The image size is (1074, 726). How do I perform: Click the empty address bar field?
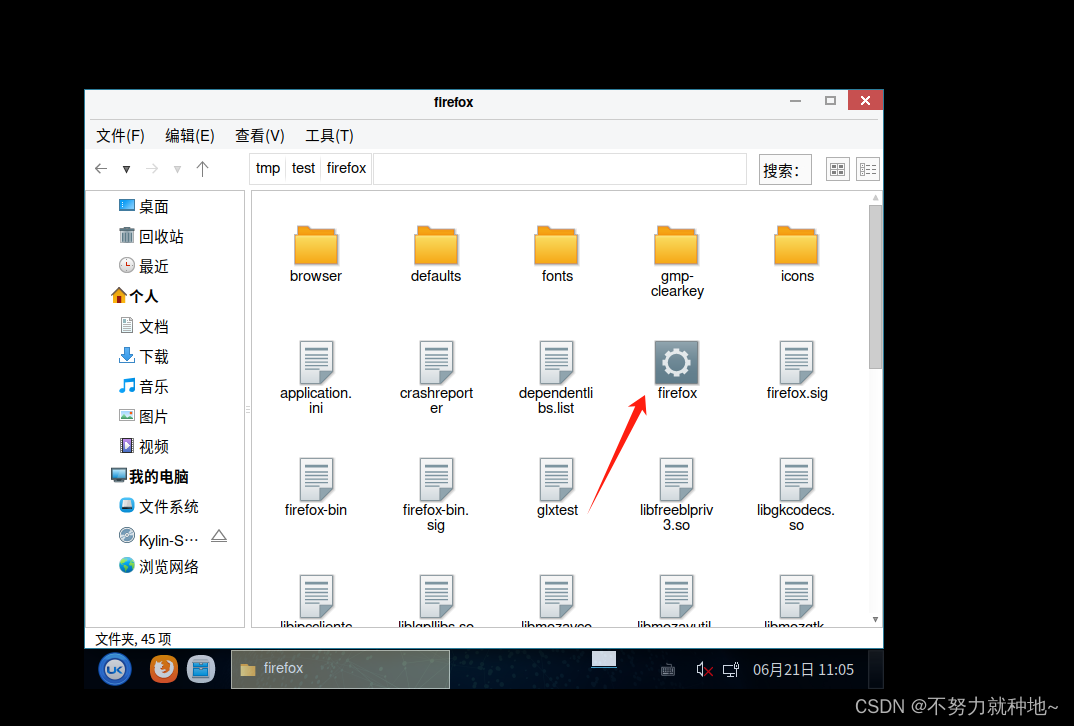560,169
